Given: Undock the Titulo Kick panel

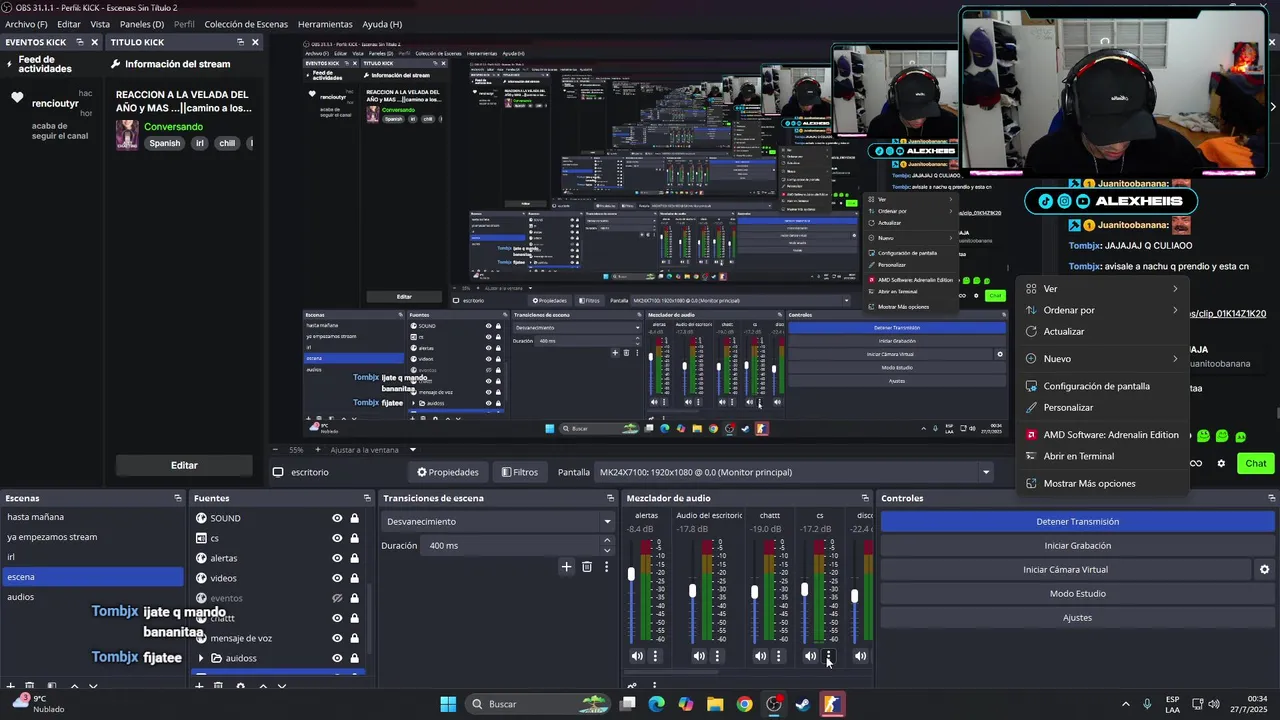Looking at the screenshot, I should pos(240,42).
